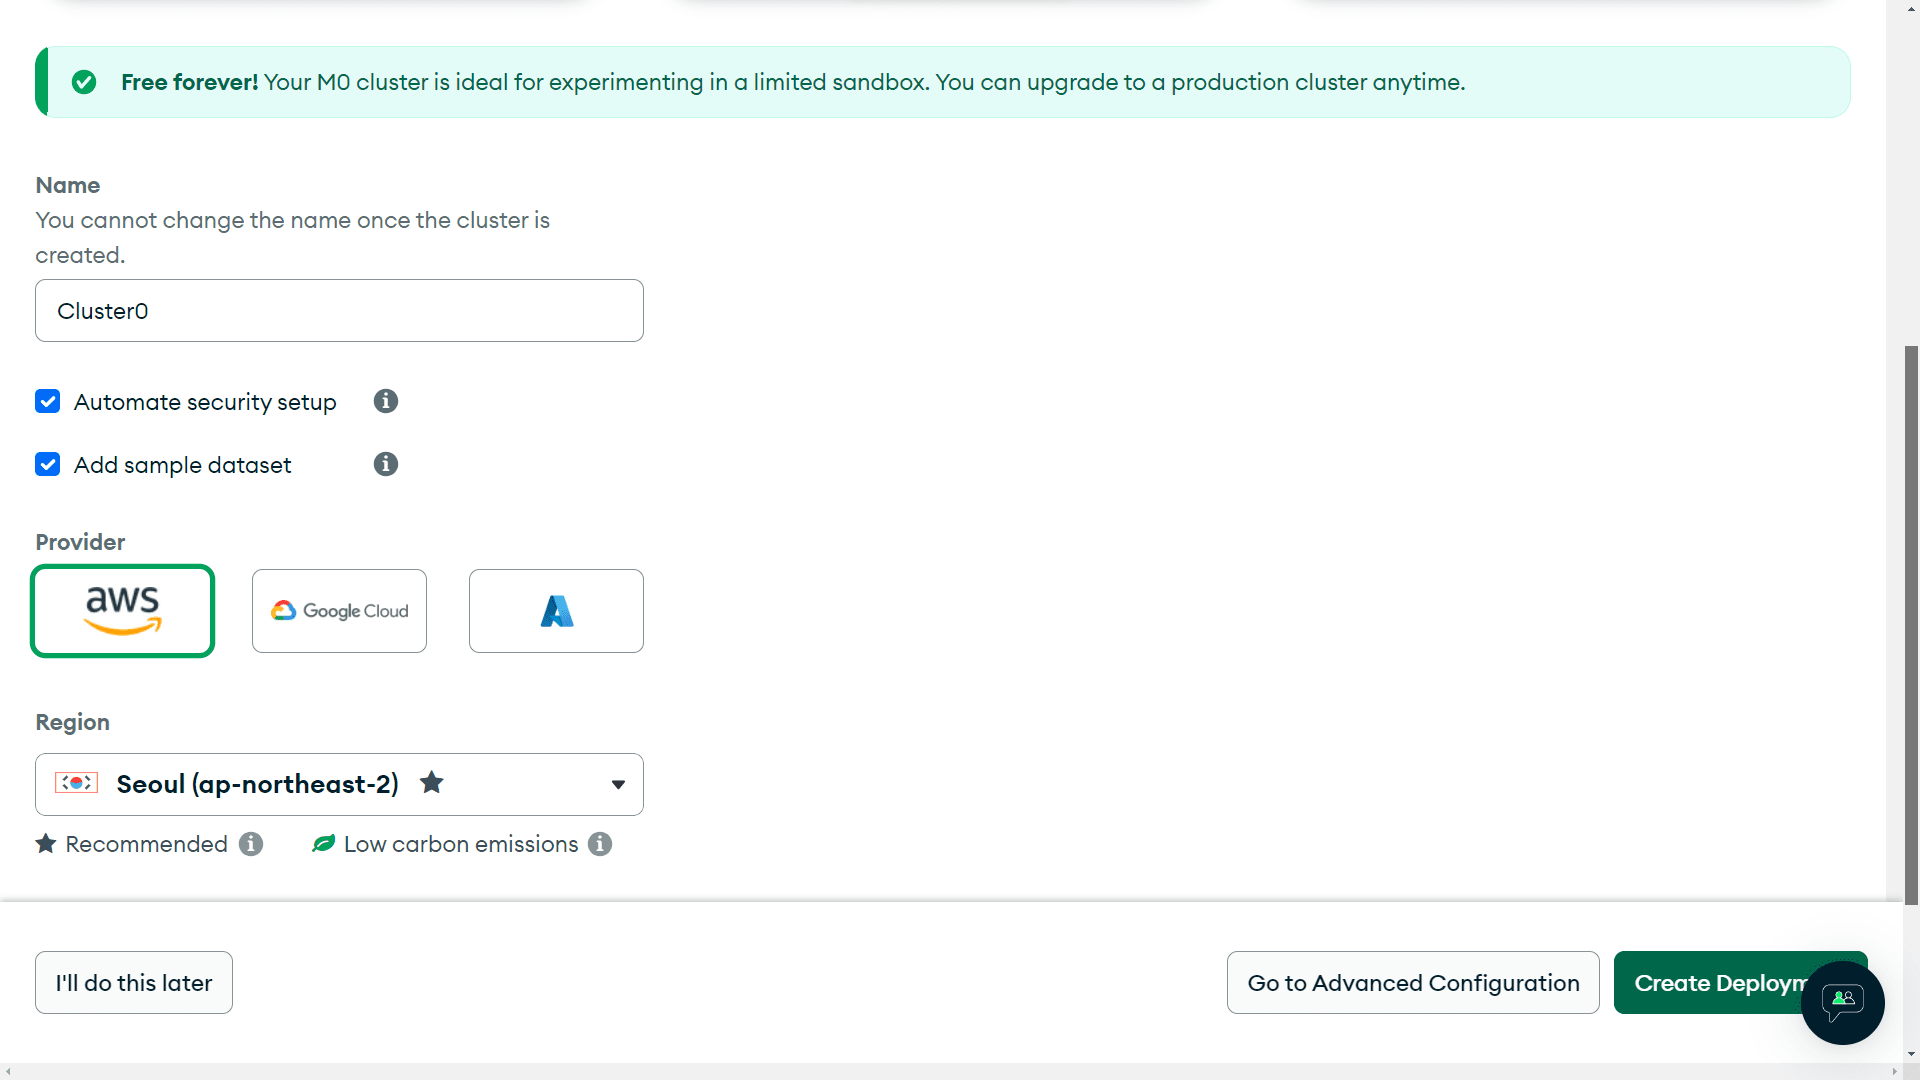1920x1080 pixels.
Task: Click the Low carbon emissions leaf icon
Action: 323,844
